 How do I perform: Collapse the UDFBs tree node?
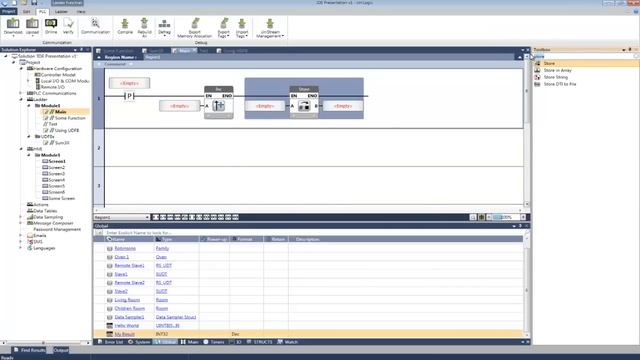29,137
